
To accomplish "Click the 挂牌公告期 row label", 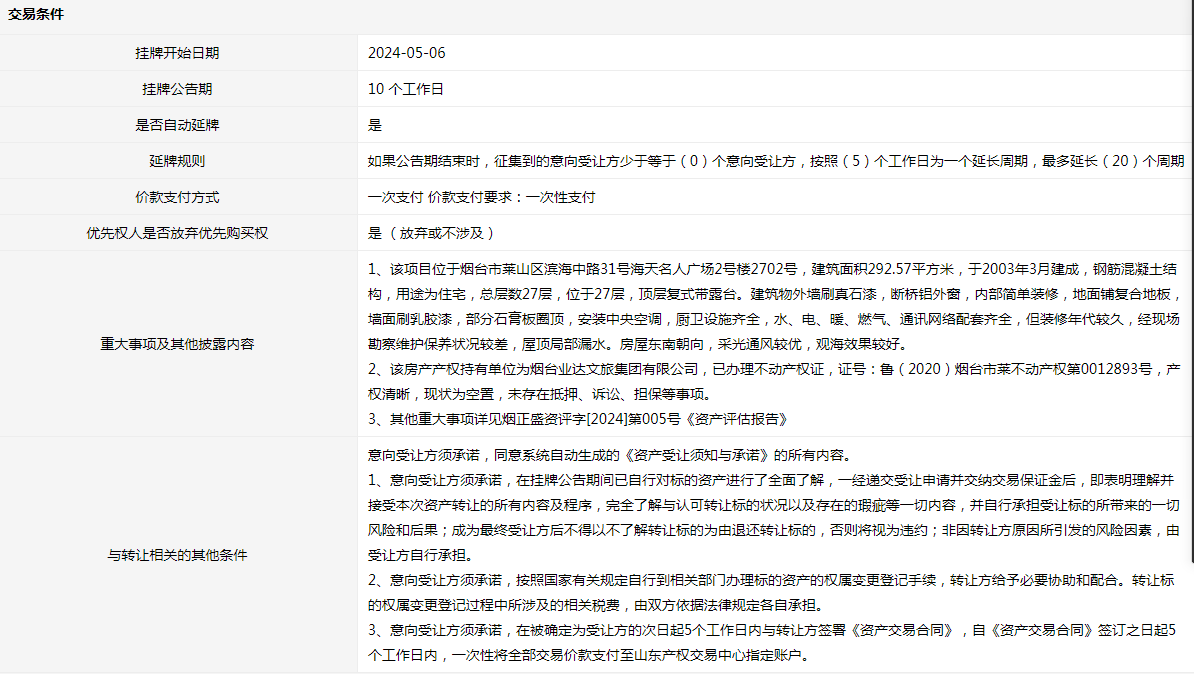I will [177, 89].
